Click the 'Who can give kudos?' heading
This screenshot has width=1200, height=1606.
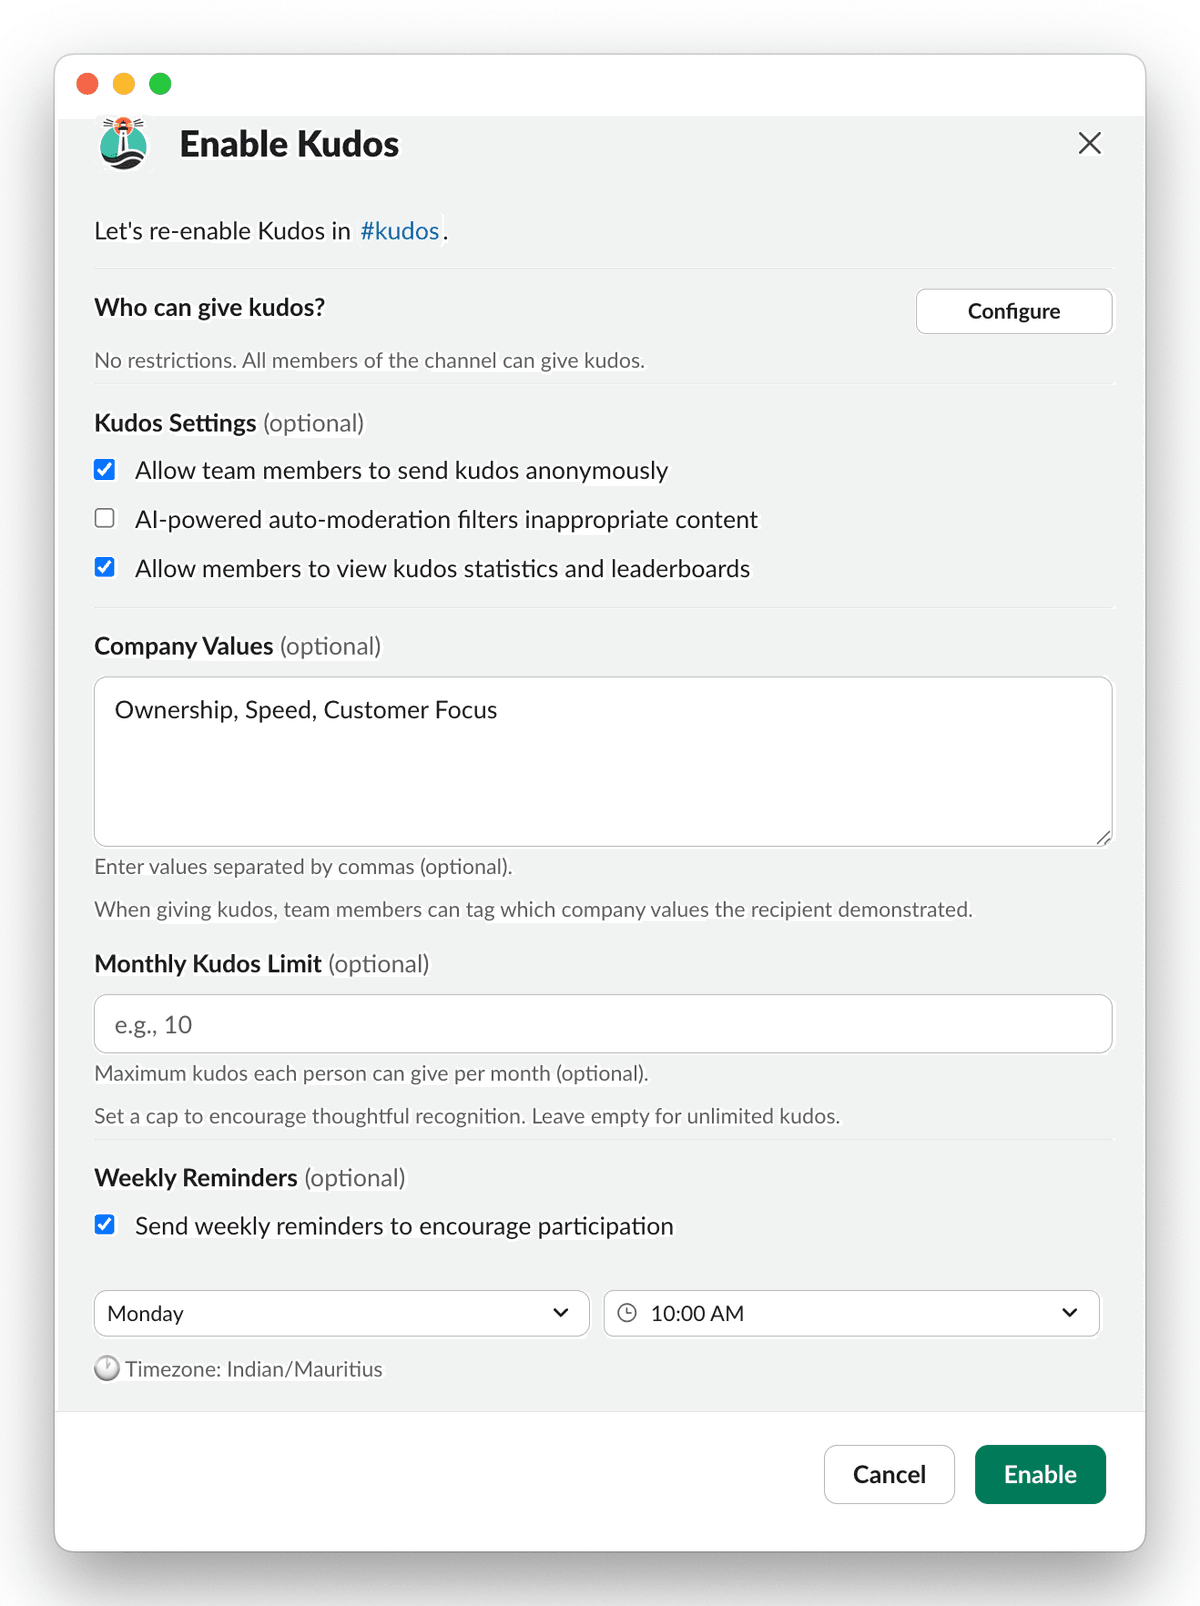(210, 307)
